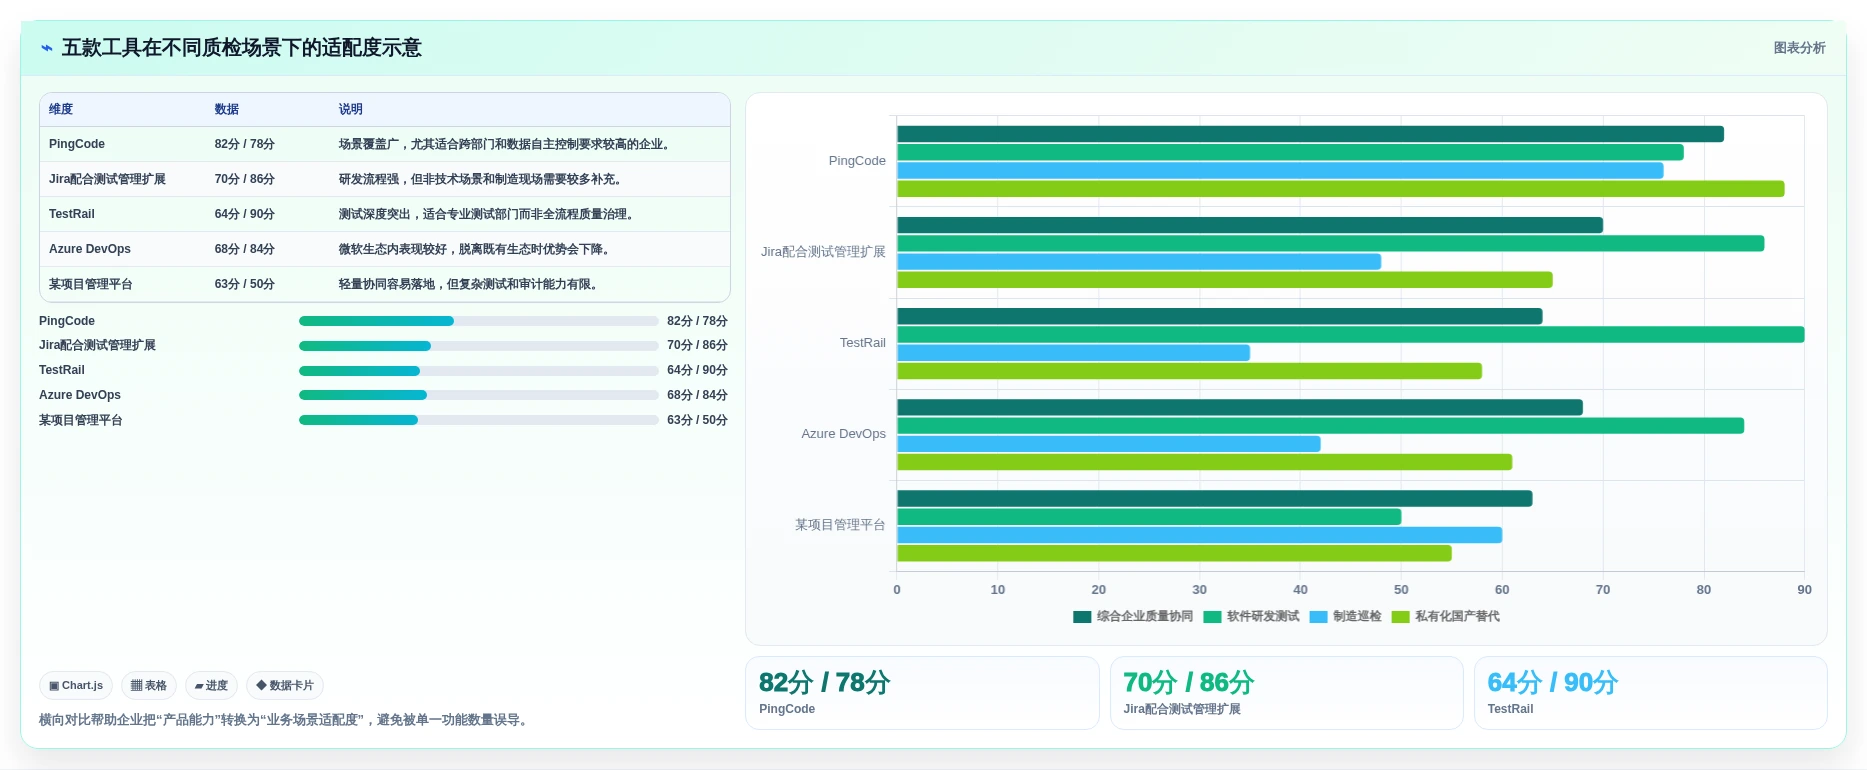This screenshot has height=770, width=1867.
Task: Click the description starting with 研发流程强
Action: coord(482,179)
